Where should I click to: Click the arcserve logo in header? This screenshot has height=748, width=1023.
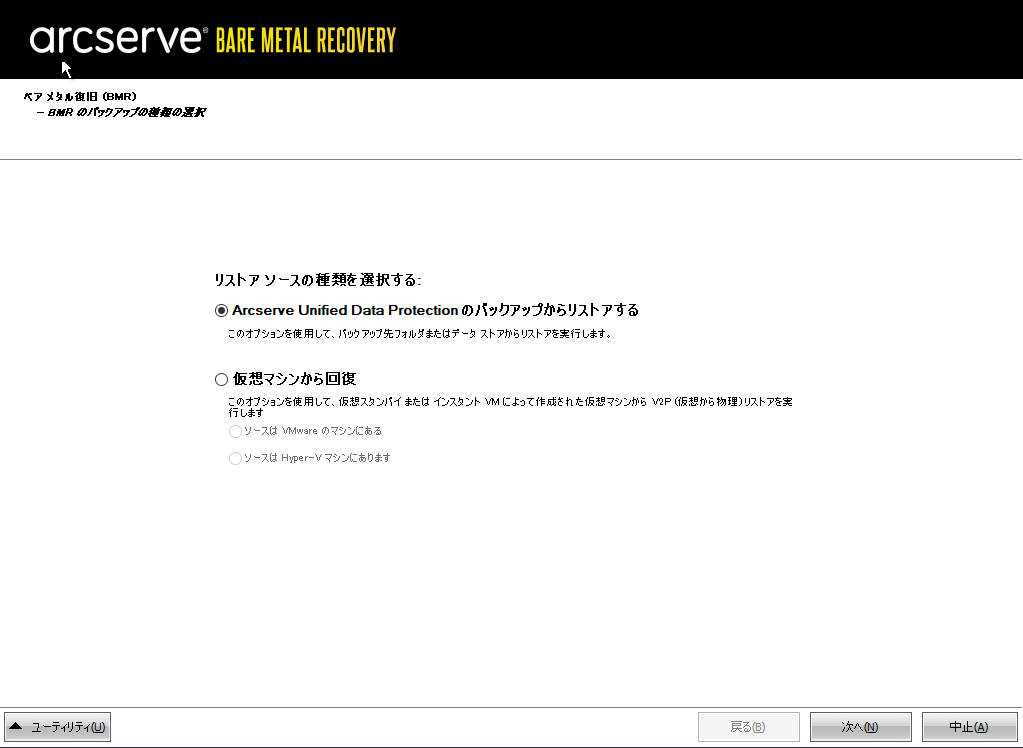click(119, 40)
